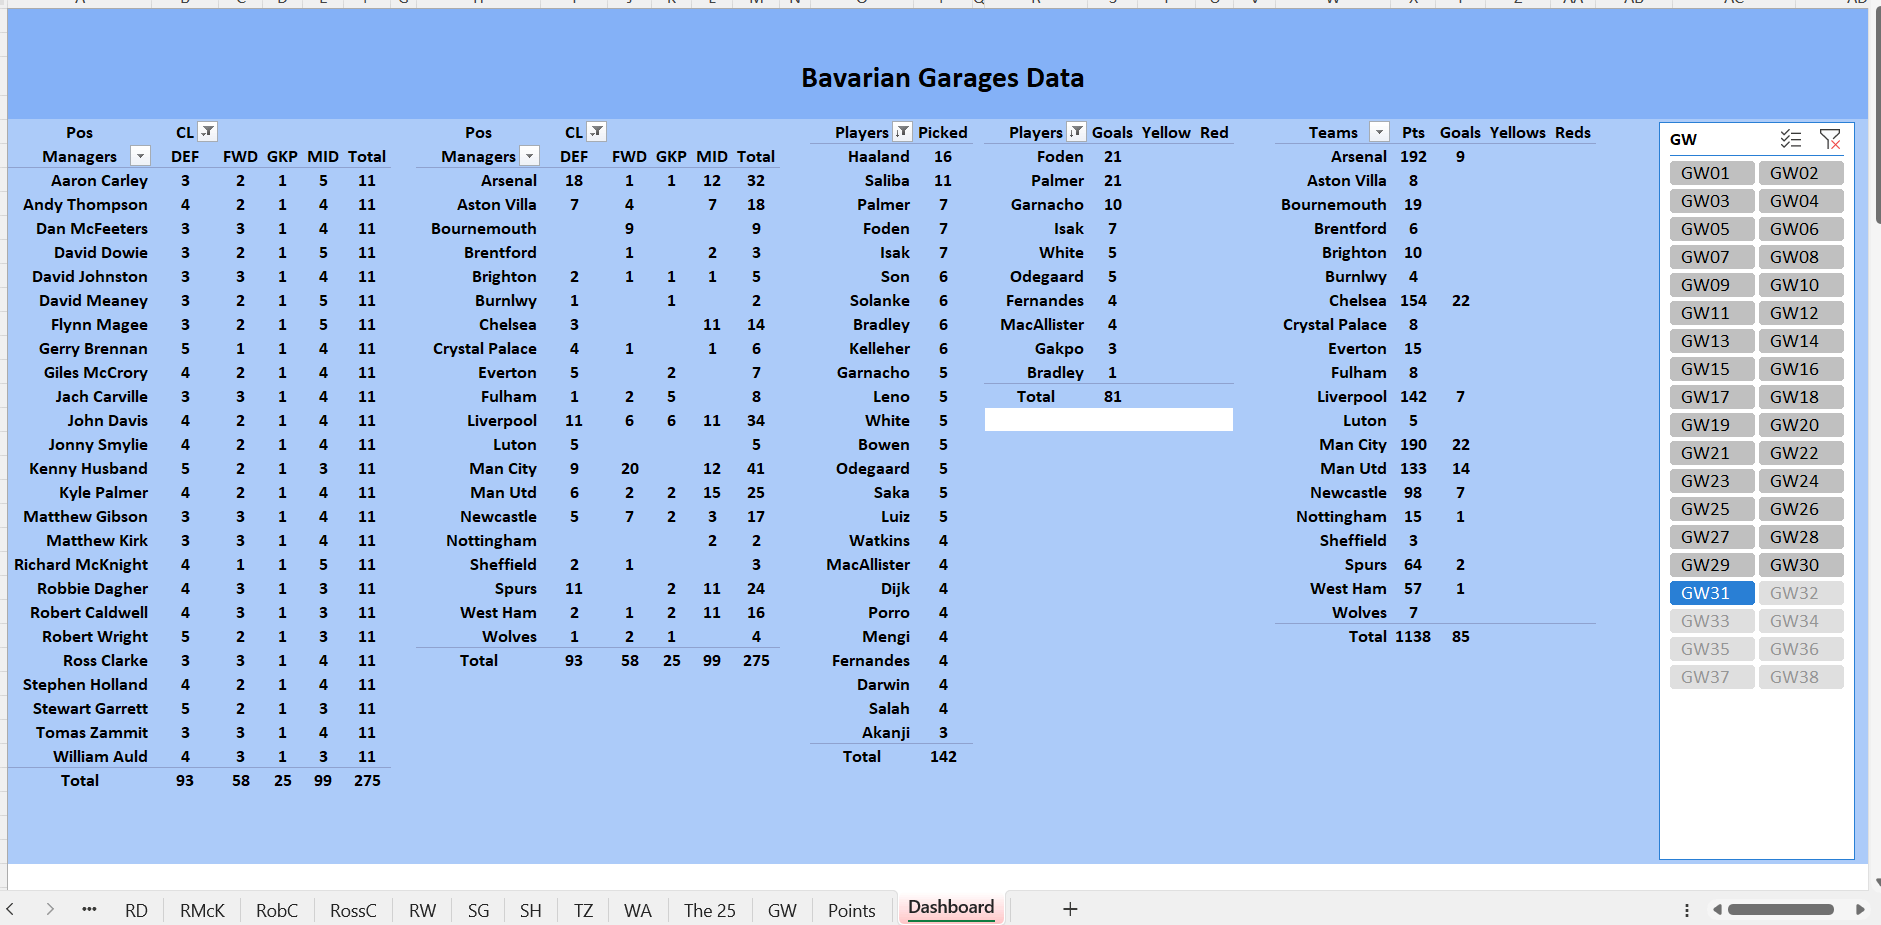The image size is (1881, 925).
Task: Switch to the WA sheet tab
Action: pyautogui.click(x=638, y=910)
